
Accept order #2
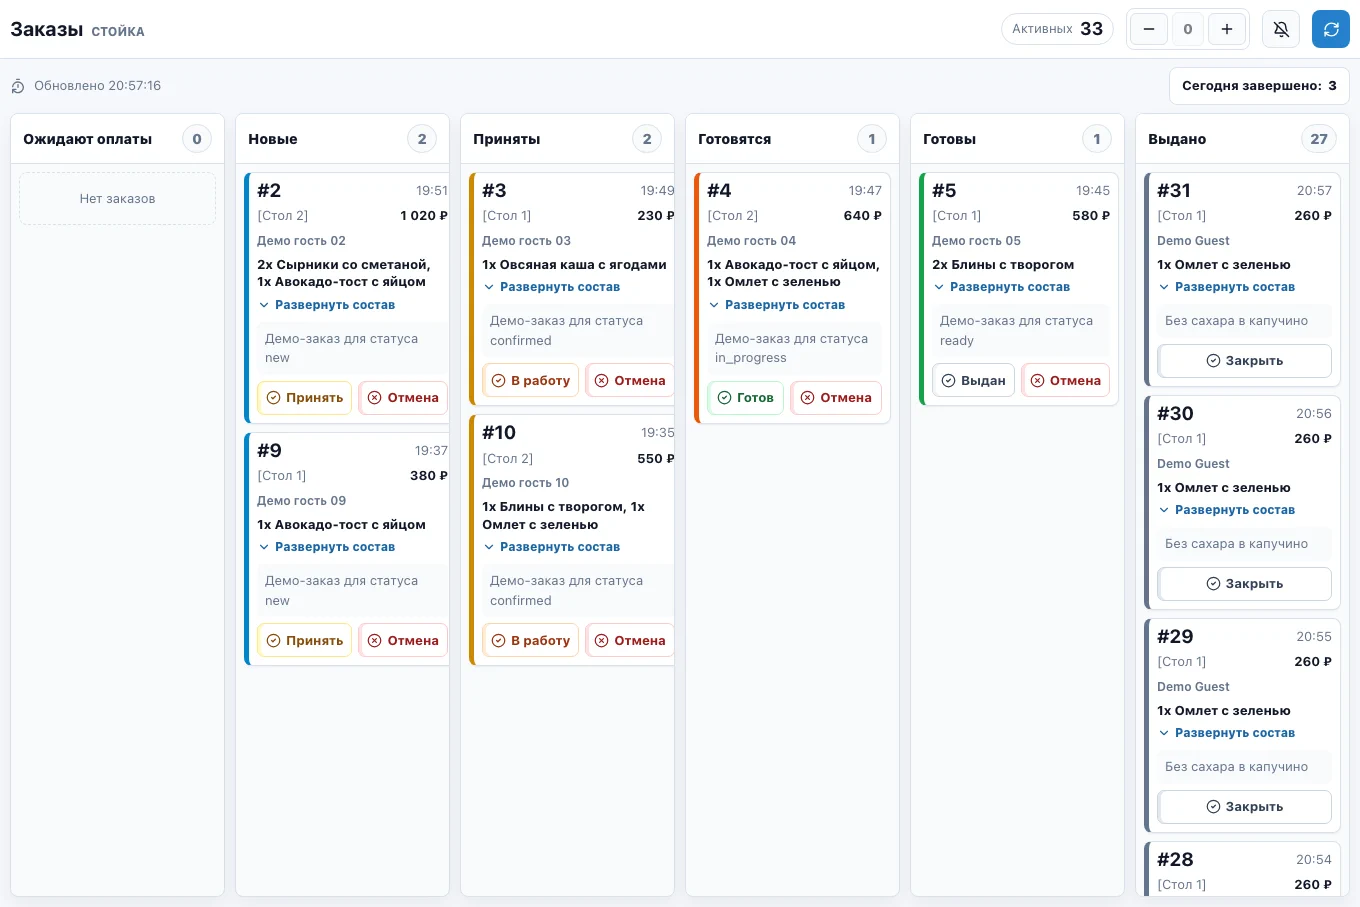click(x=304, y=398)
